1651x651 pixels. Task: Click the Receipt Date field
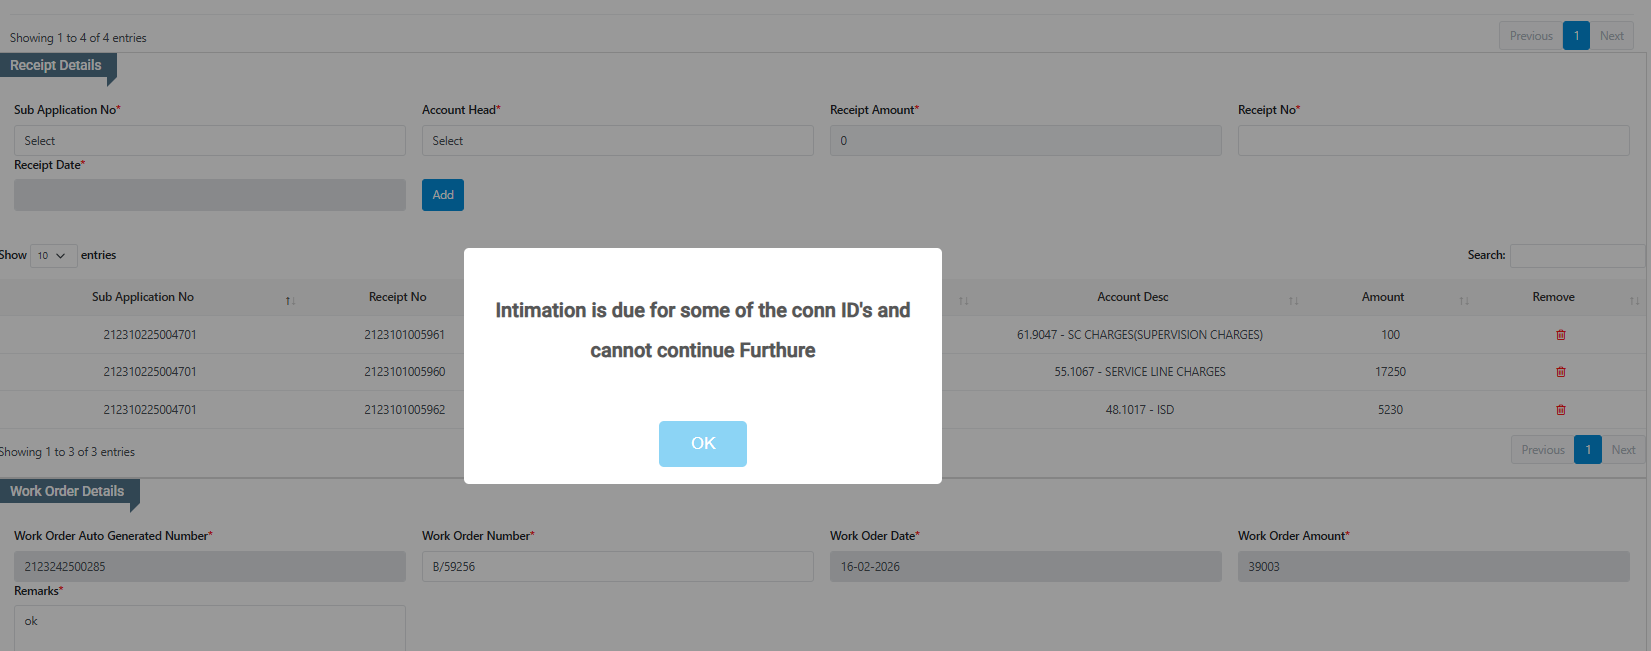point(209,195)
